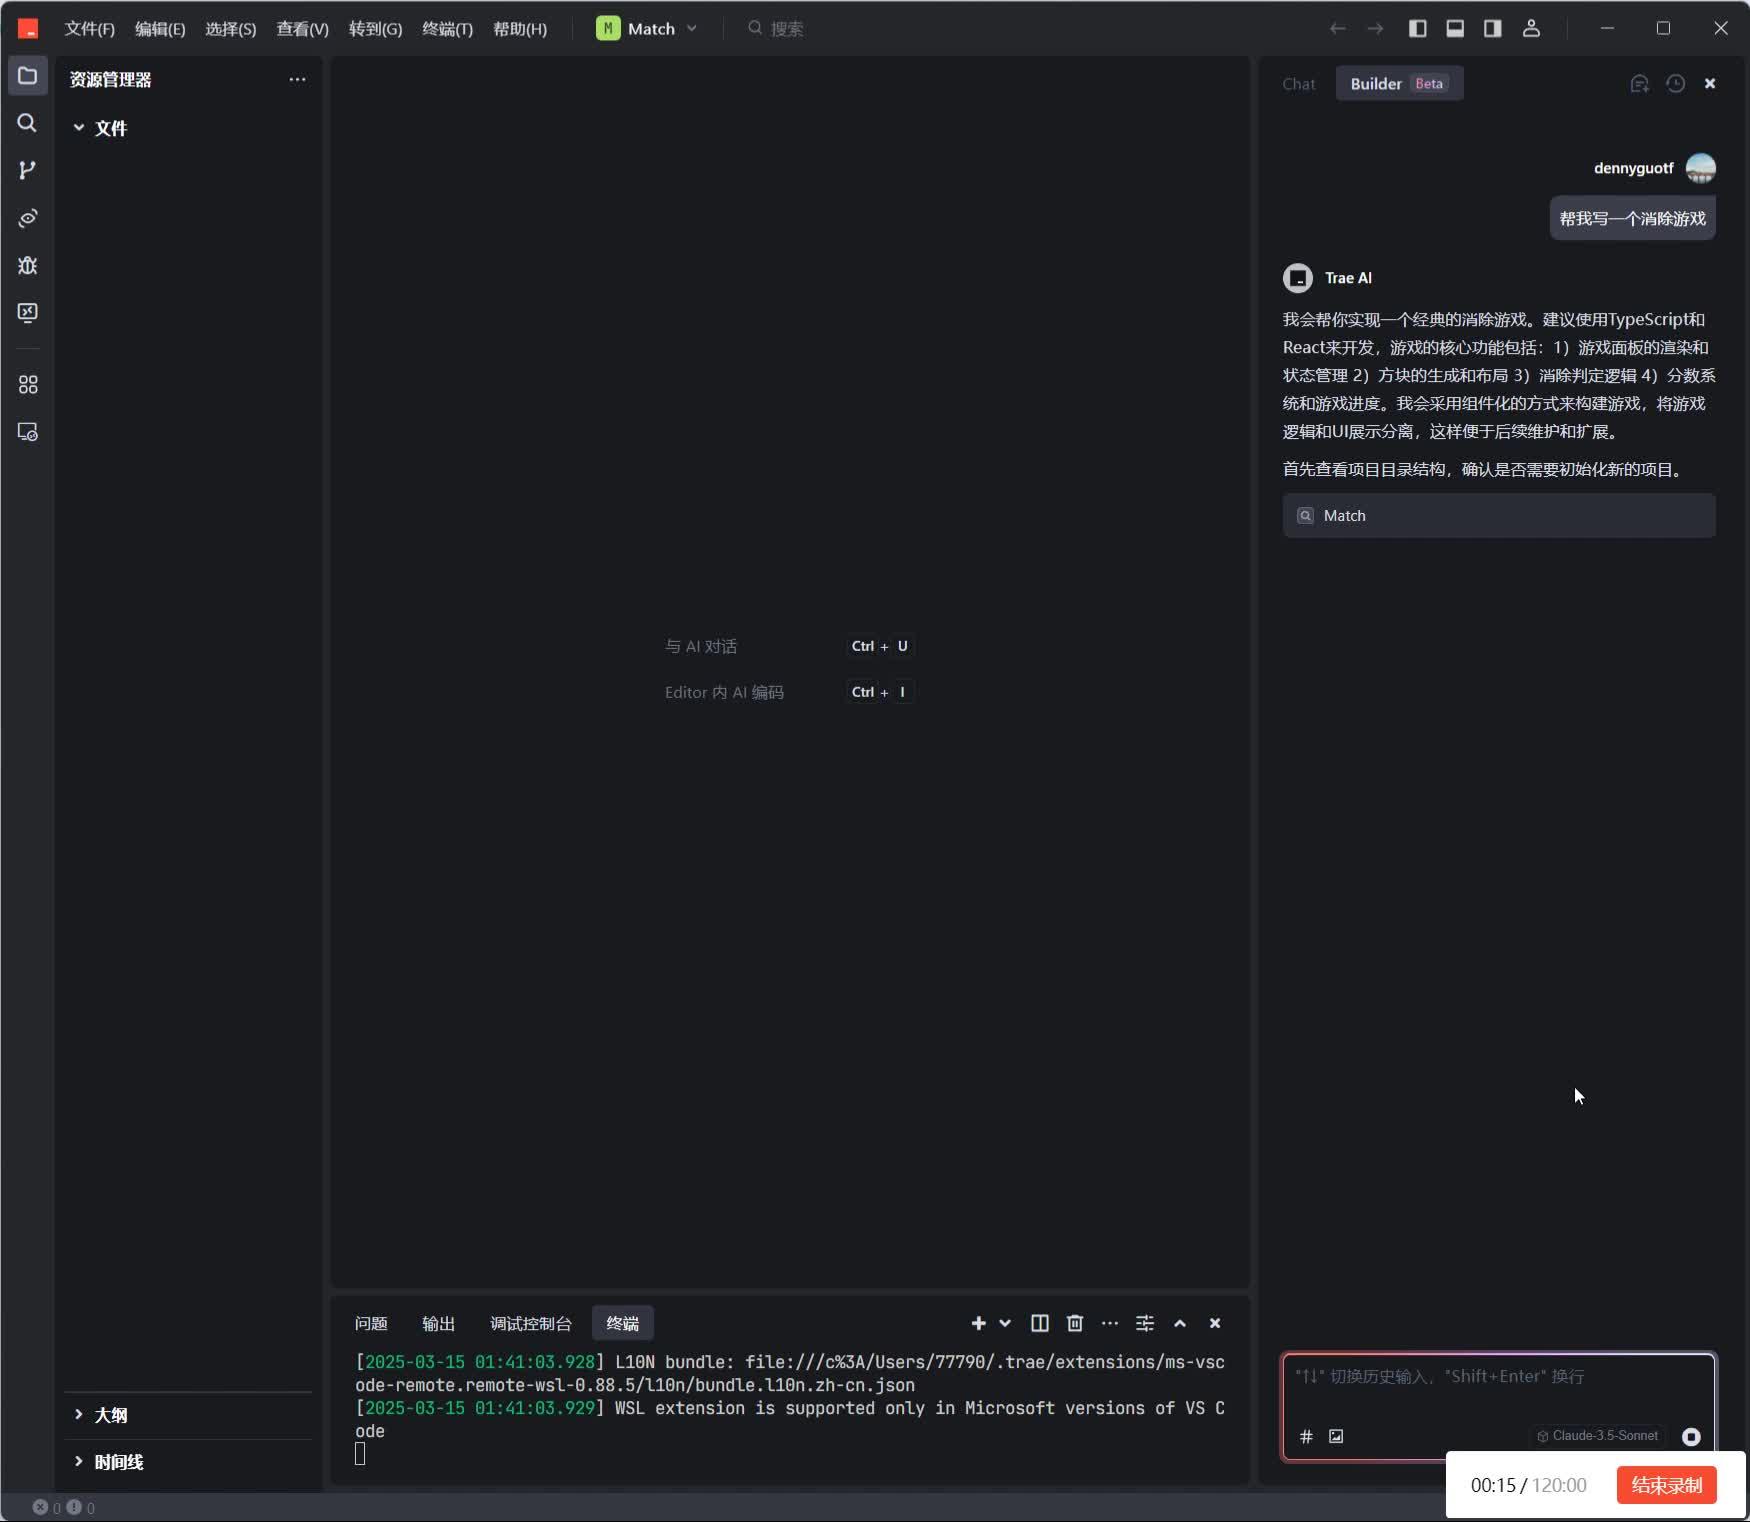Kill the terminal with the trash icon
The width and height of the screenshot is (1750, 1522).
click(1074, 1323)
